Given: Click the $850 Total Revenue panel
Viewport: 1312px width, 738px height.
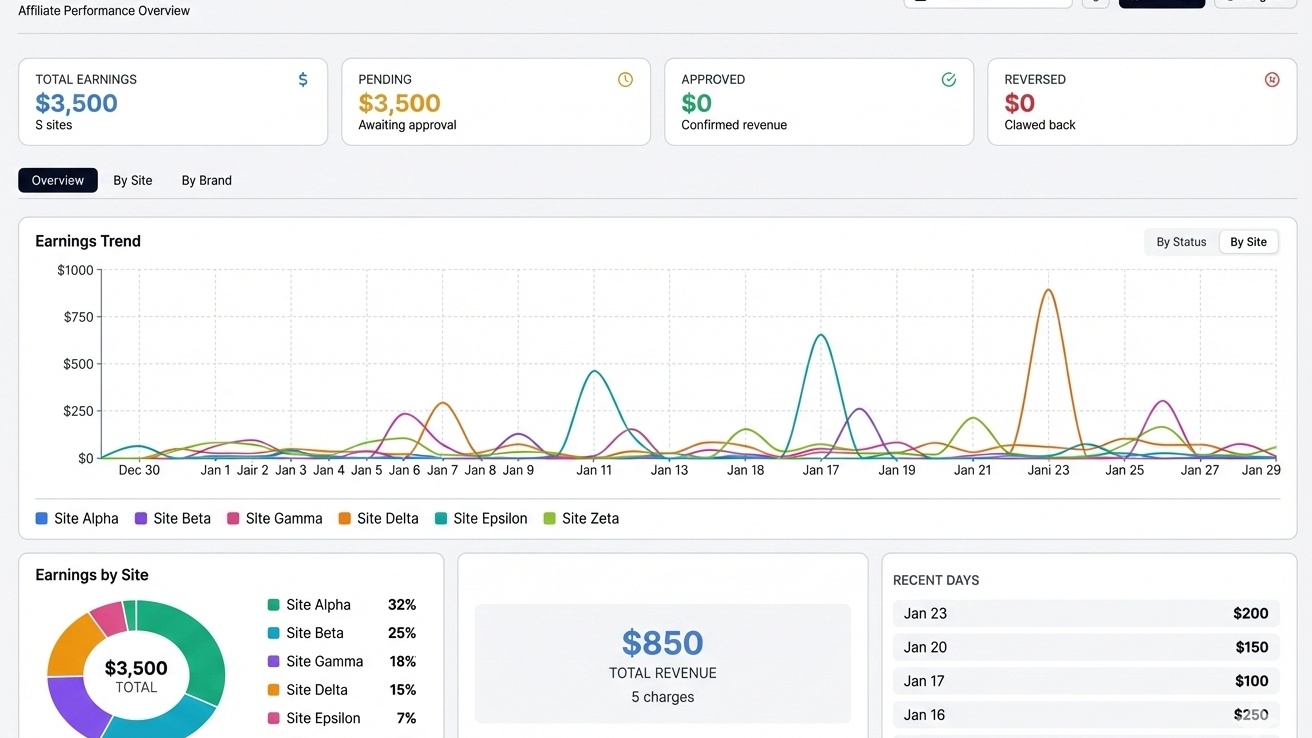Looking at the screenshot, I should click(662, 663).
